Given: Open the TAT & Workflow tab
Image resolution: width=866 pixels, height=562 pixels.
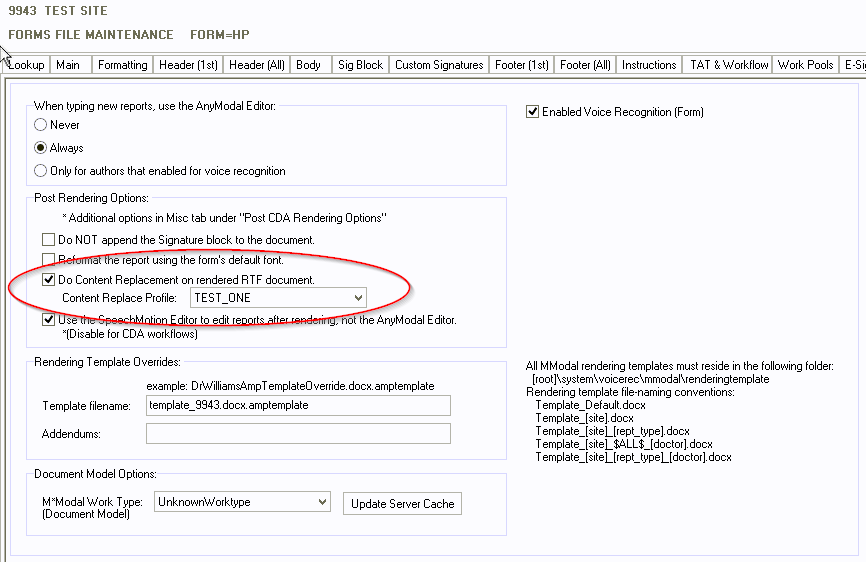Looking at the screenshot, I should tap(729, 65).
